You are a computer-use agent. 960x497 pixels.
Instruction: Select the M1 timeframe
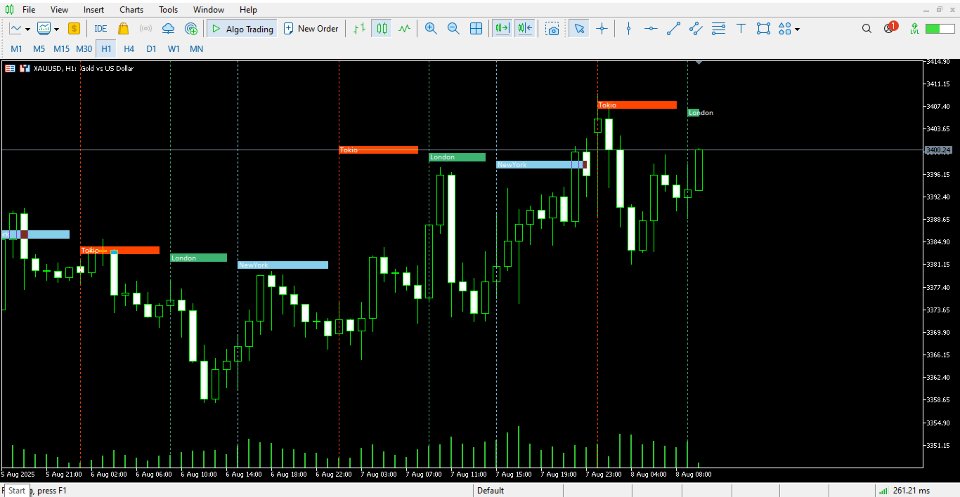(x=17, y=48)
